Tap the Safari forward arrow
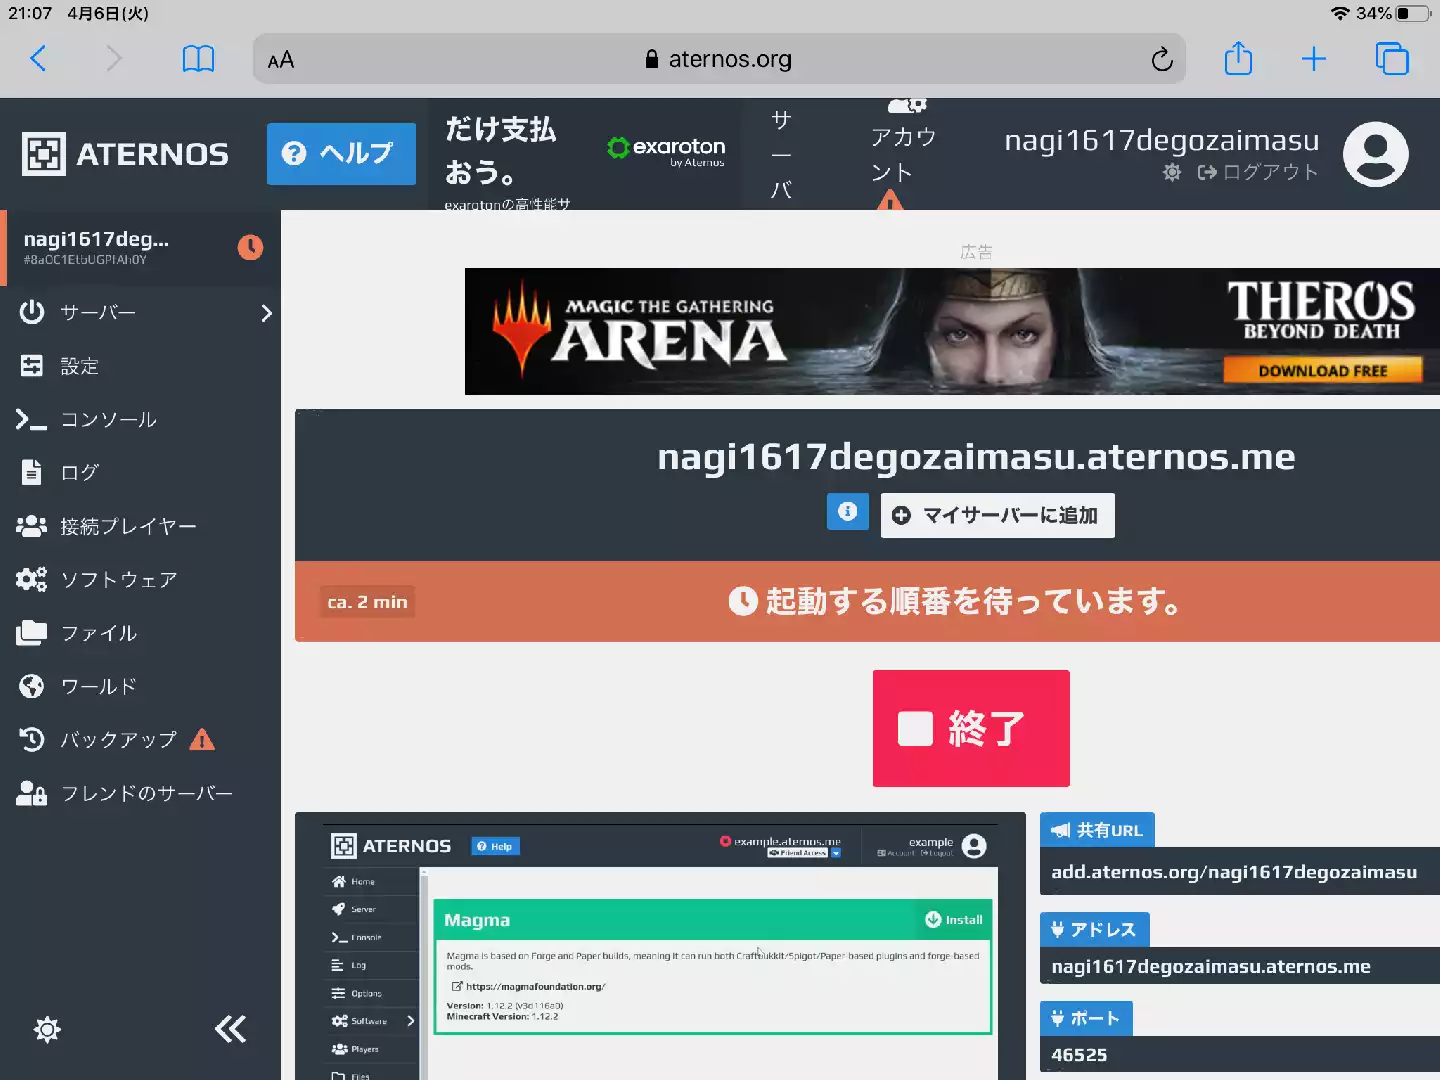Viewport: 1440px width, 1080px height. tap(113, 59)
